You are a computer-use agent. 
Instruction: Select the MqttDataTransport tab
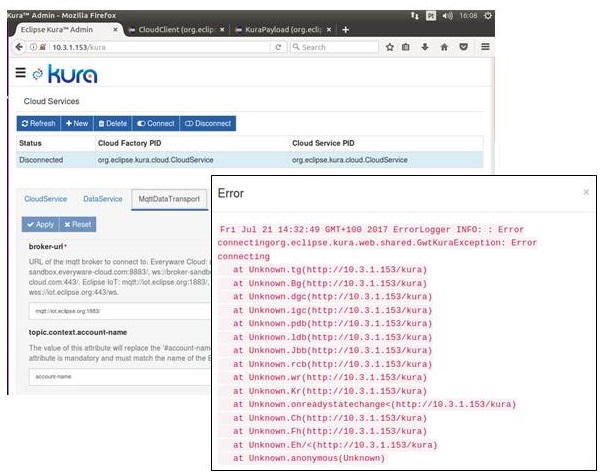pos(169,199)
